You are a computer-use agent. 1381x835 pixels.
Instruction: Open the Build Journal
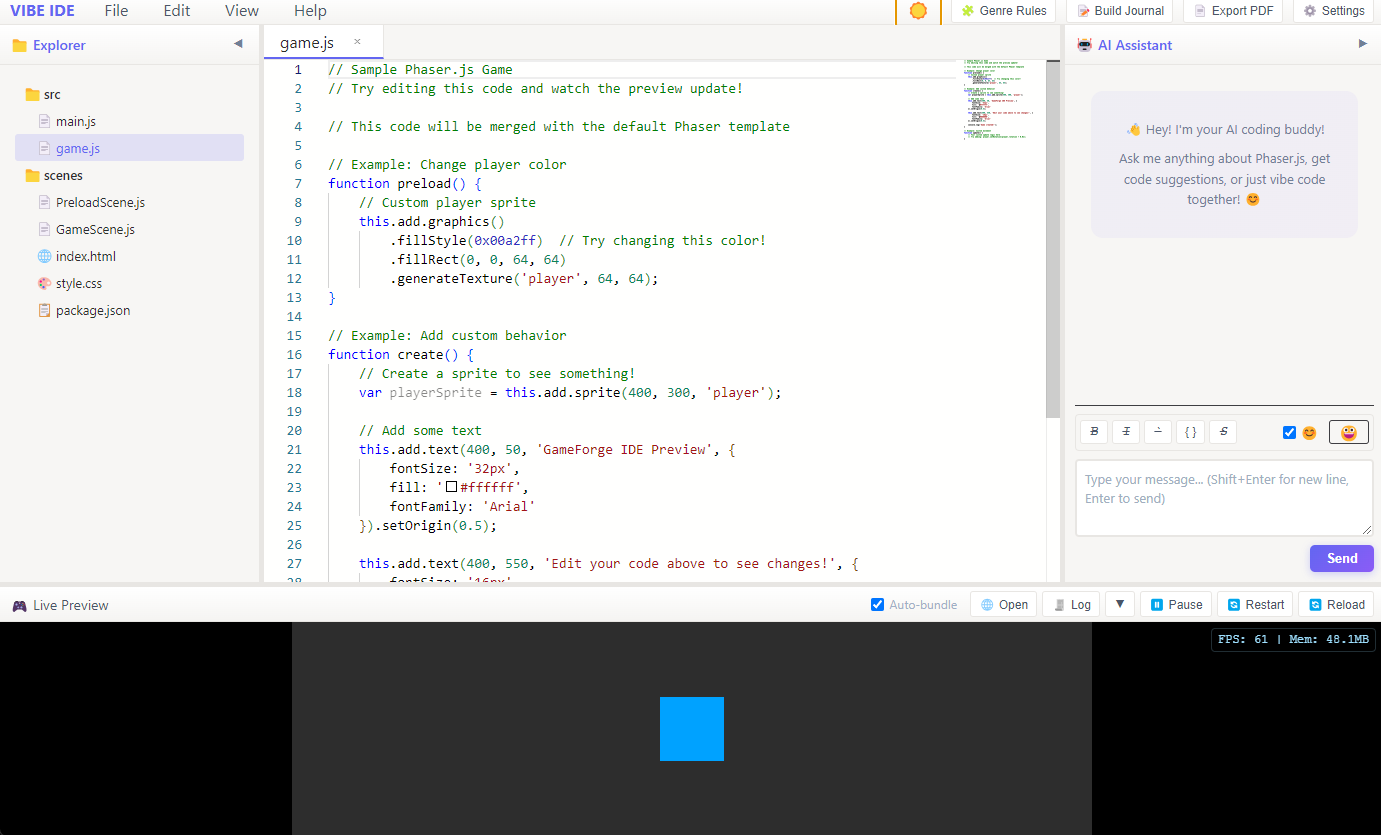tap(1120, 11)
